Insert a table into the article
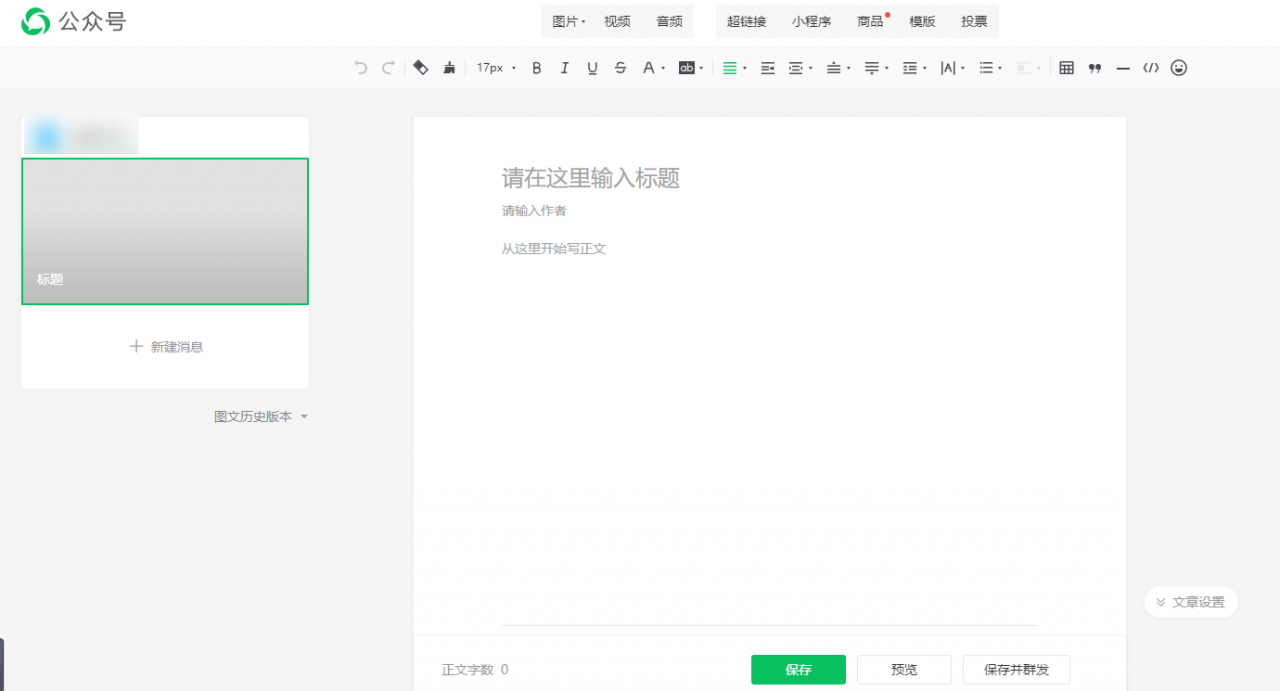Viewport: 1280px width, 691px height. tap(1066, 67)
